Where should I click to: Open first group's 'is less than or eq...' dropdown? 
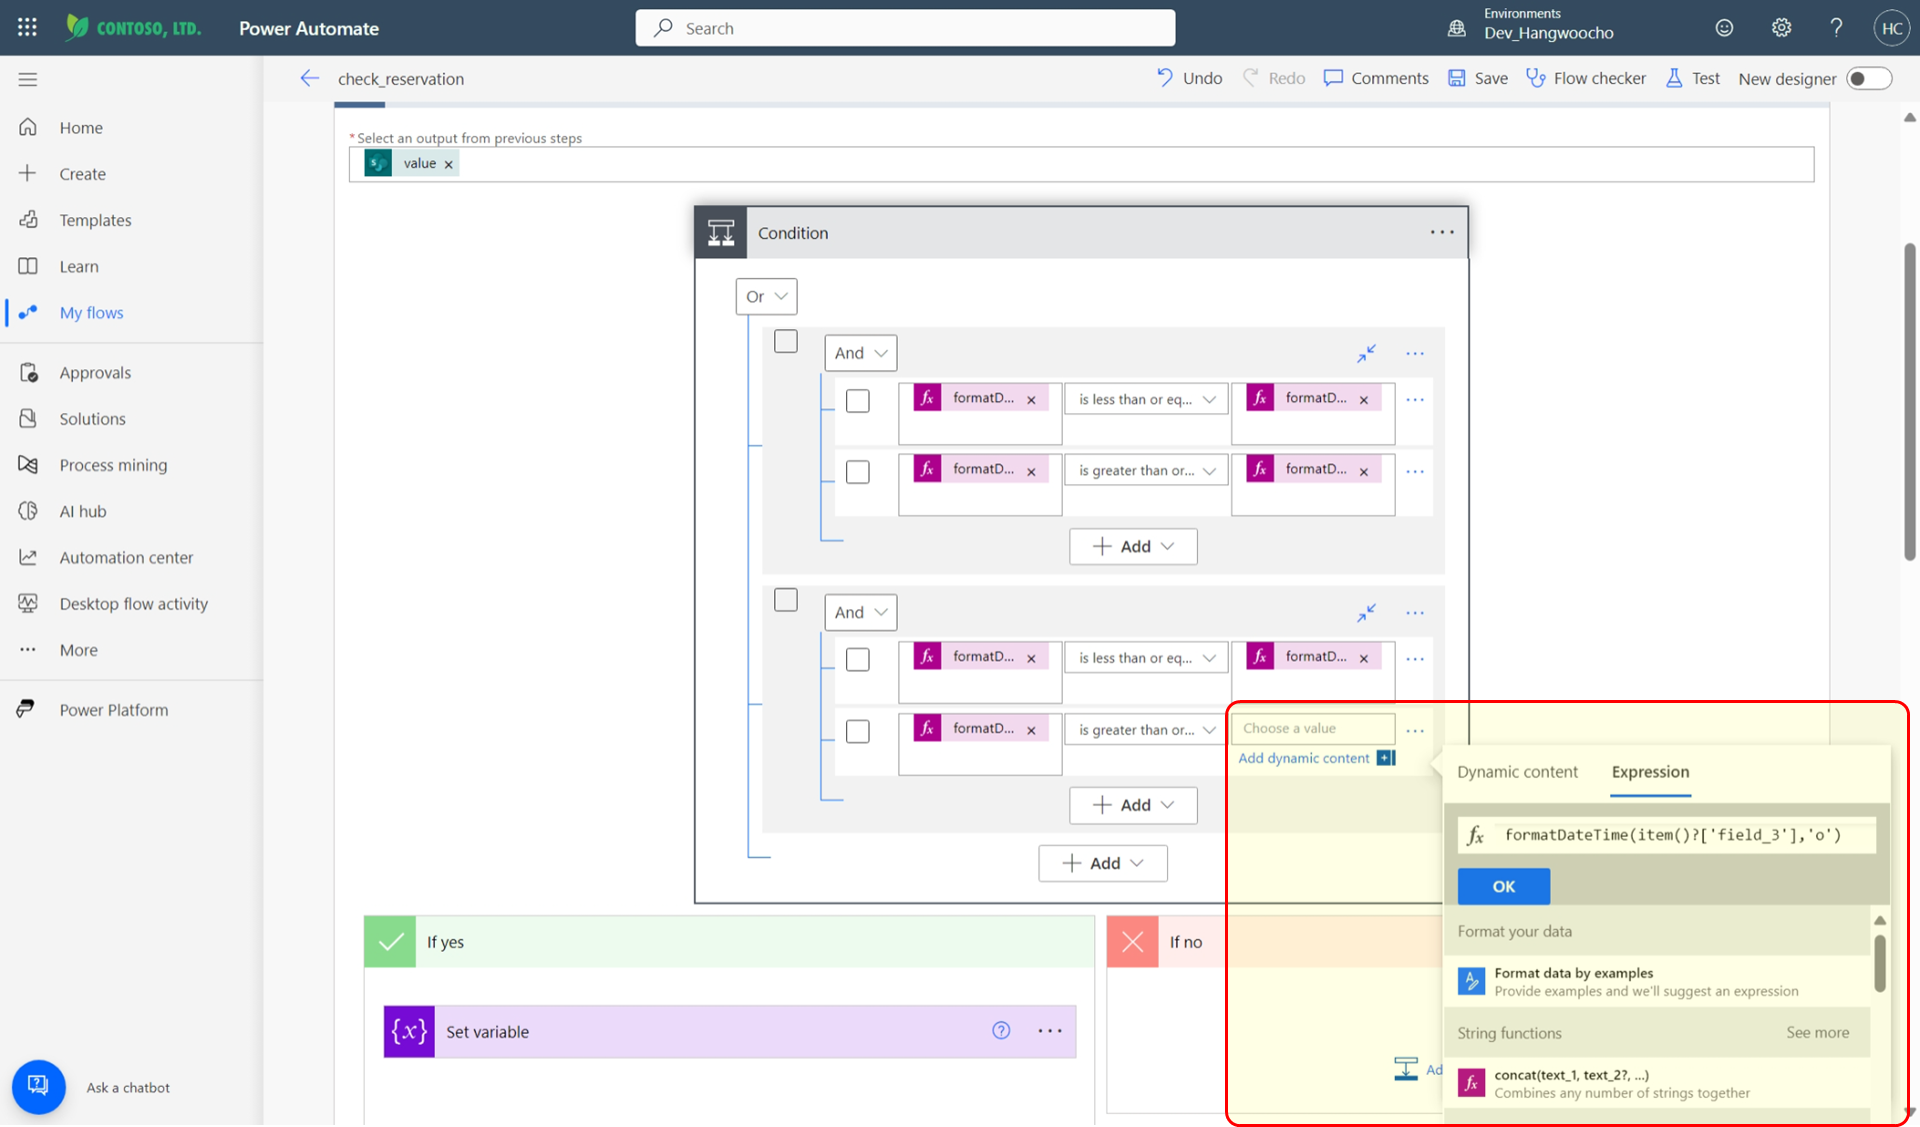pyautogui.click(x=1146, y=399)
